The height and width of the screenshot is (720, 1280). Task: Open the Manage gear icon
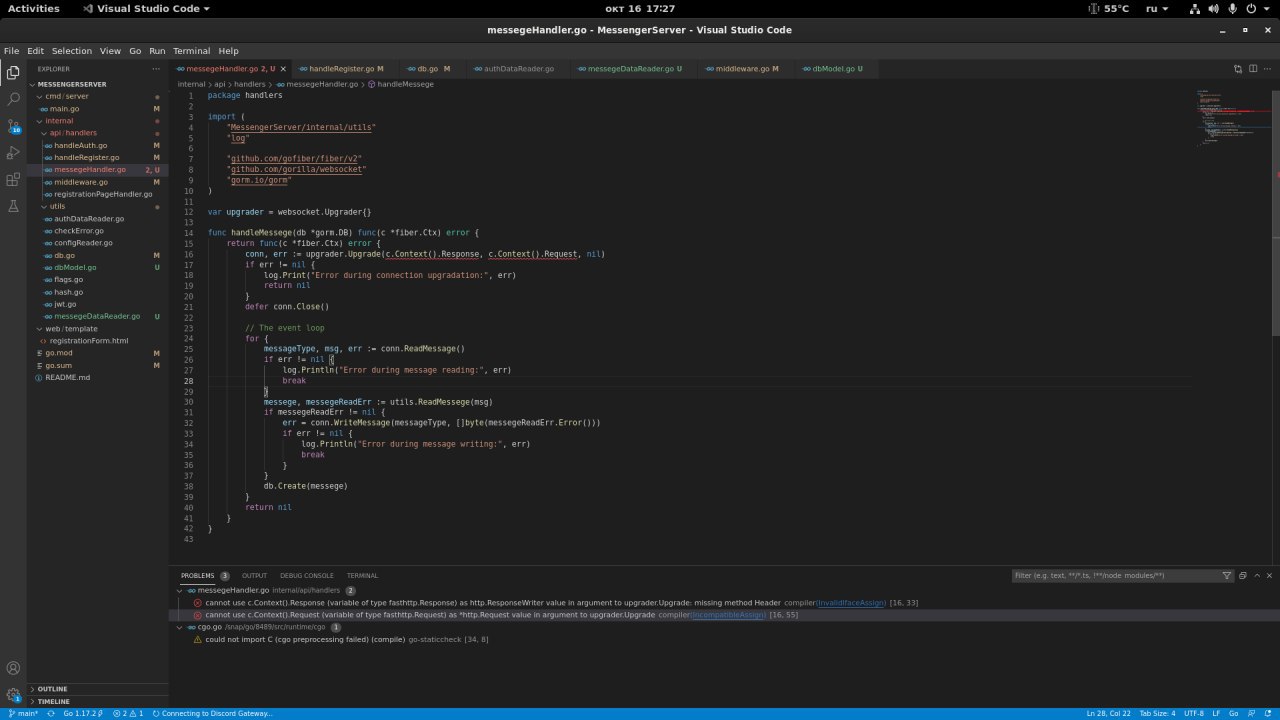coord(13,694)
